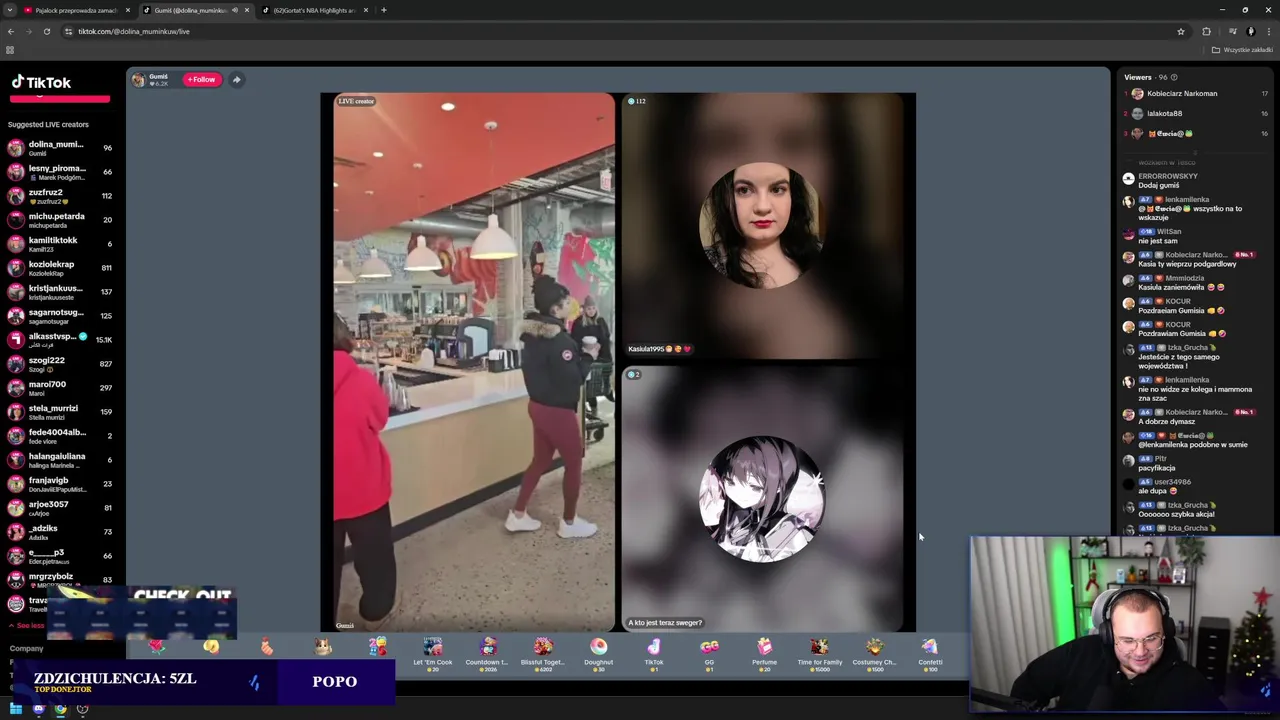Open Wszystkie zakładki bookmarks folder
The height and width of the screenshot is (720, 1280).
(x=1243, y=50)
